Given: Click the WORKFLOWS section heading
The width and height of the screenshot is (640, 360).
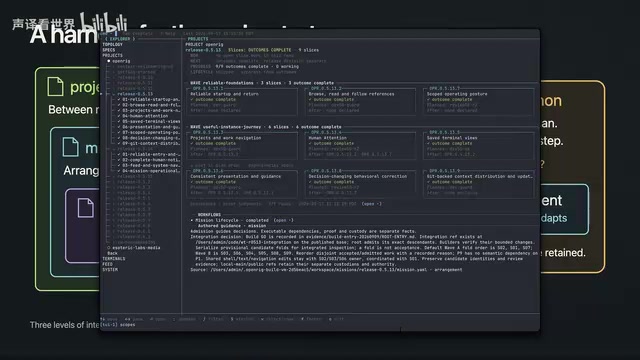Looking at the screenshot, I should [x=209, y=215].
